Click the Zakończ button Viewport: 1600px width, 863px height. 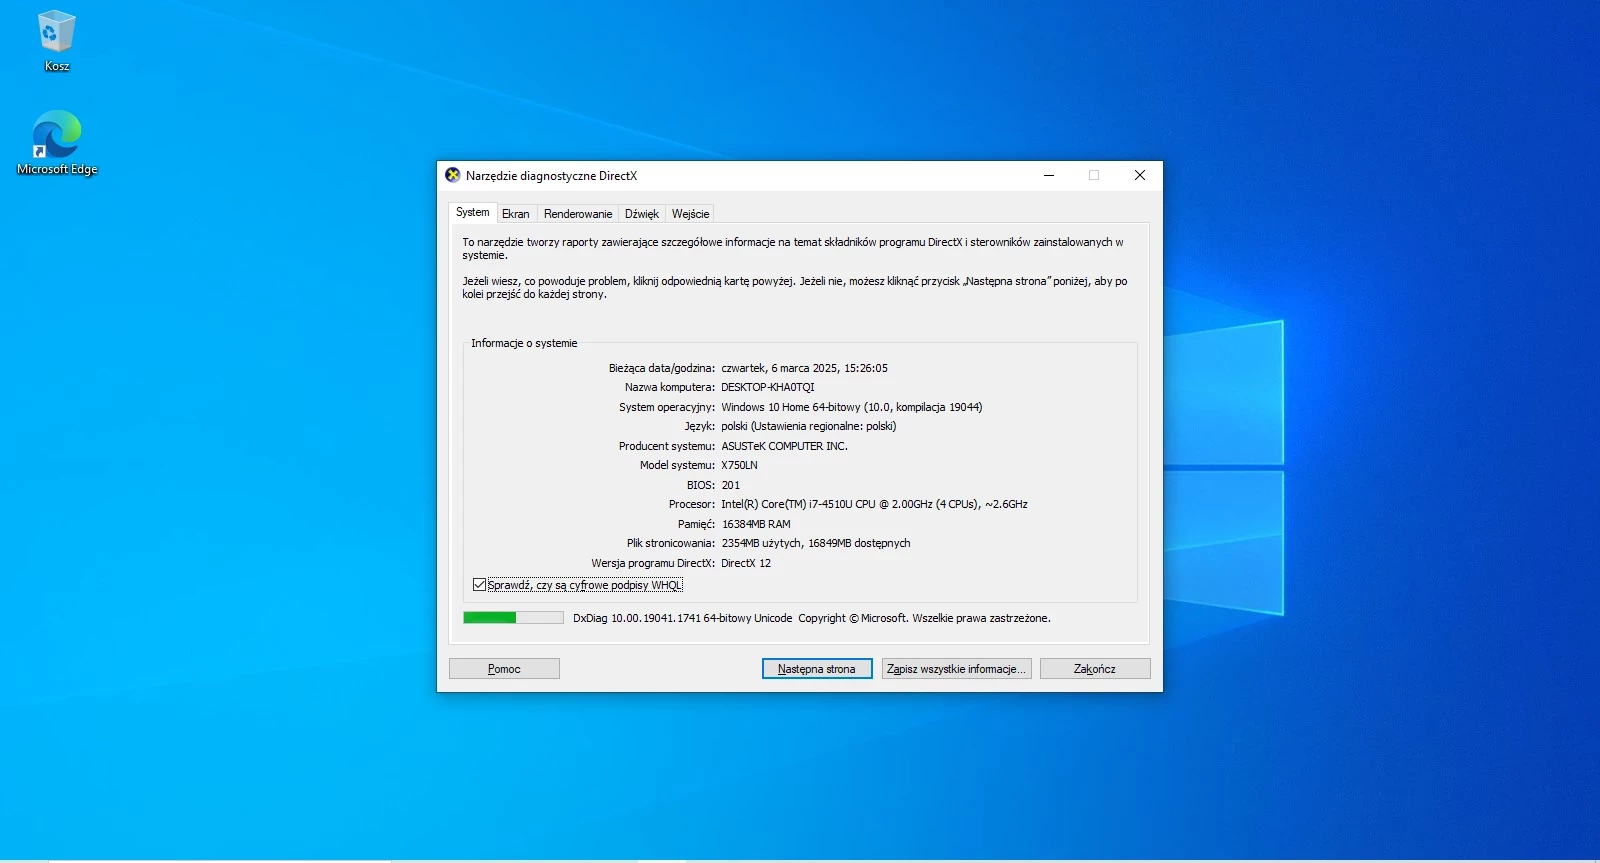coord(1095,669)
